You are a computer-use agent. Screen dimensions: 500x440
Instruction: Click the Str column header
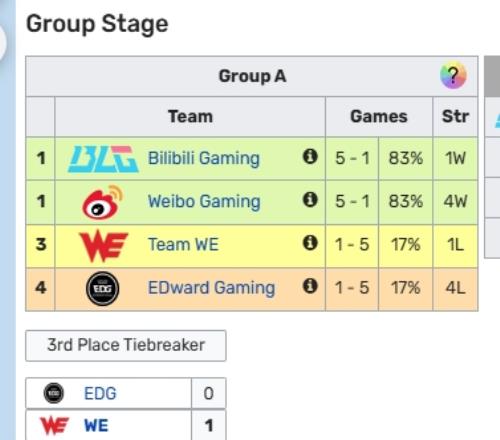click(455, 117)
